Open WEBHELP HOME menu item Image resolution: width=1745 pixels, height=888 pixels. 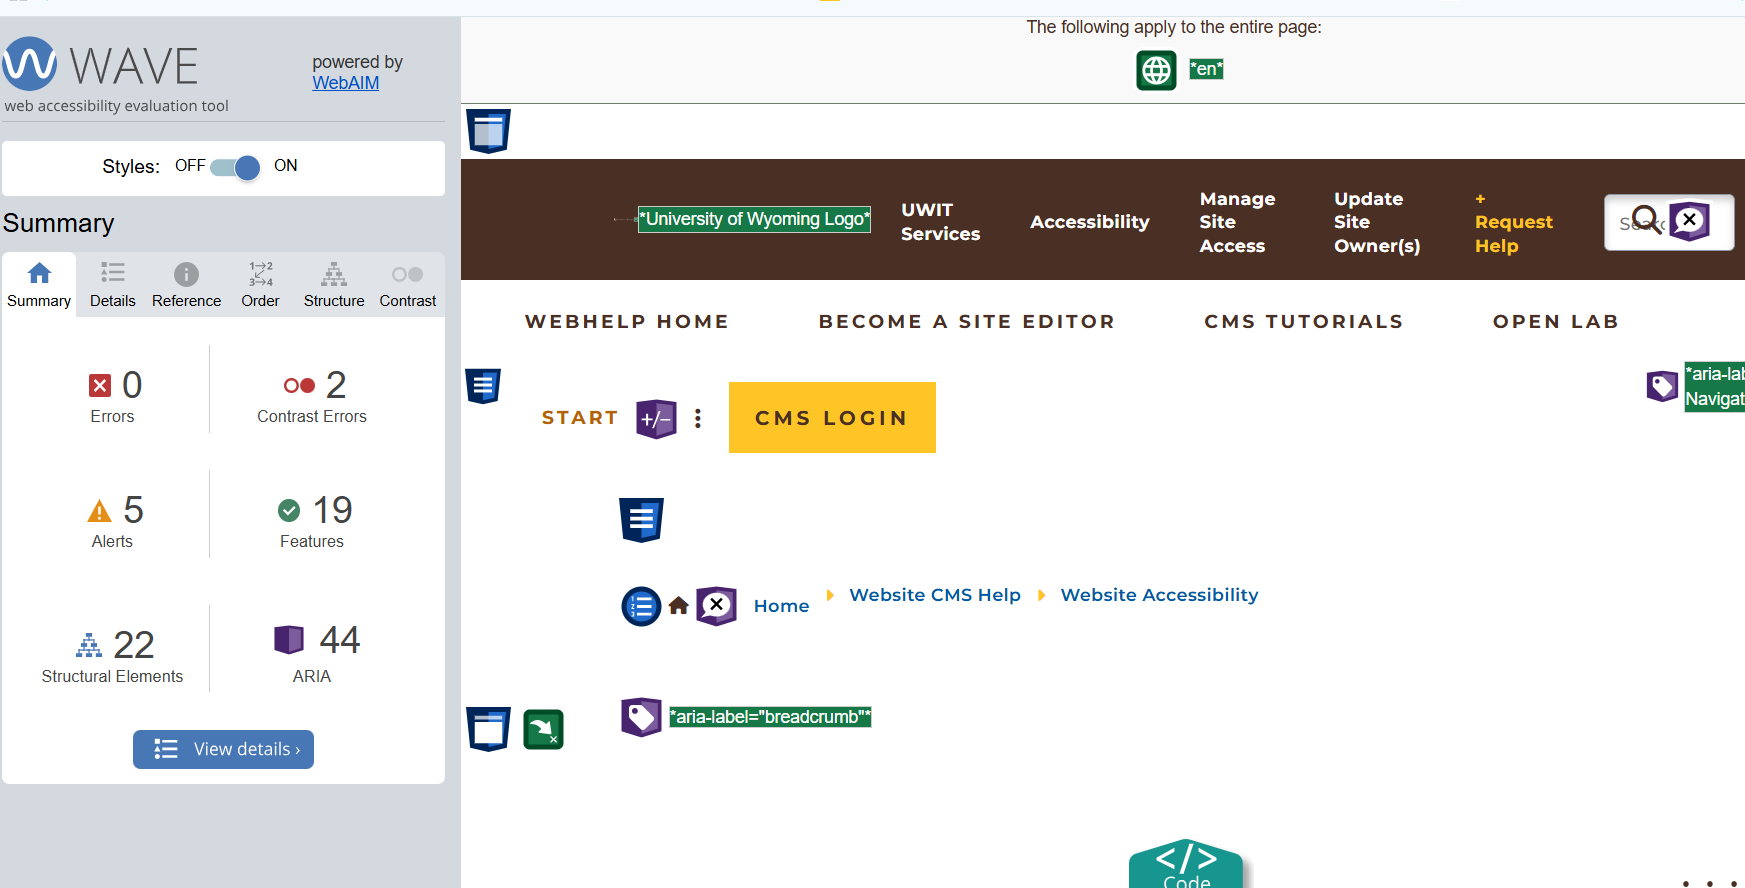coord(627,321)
